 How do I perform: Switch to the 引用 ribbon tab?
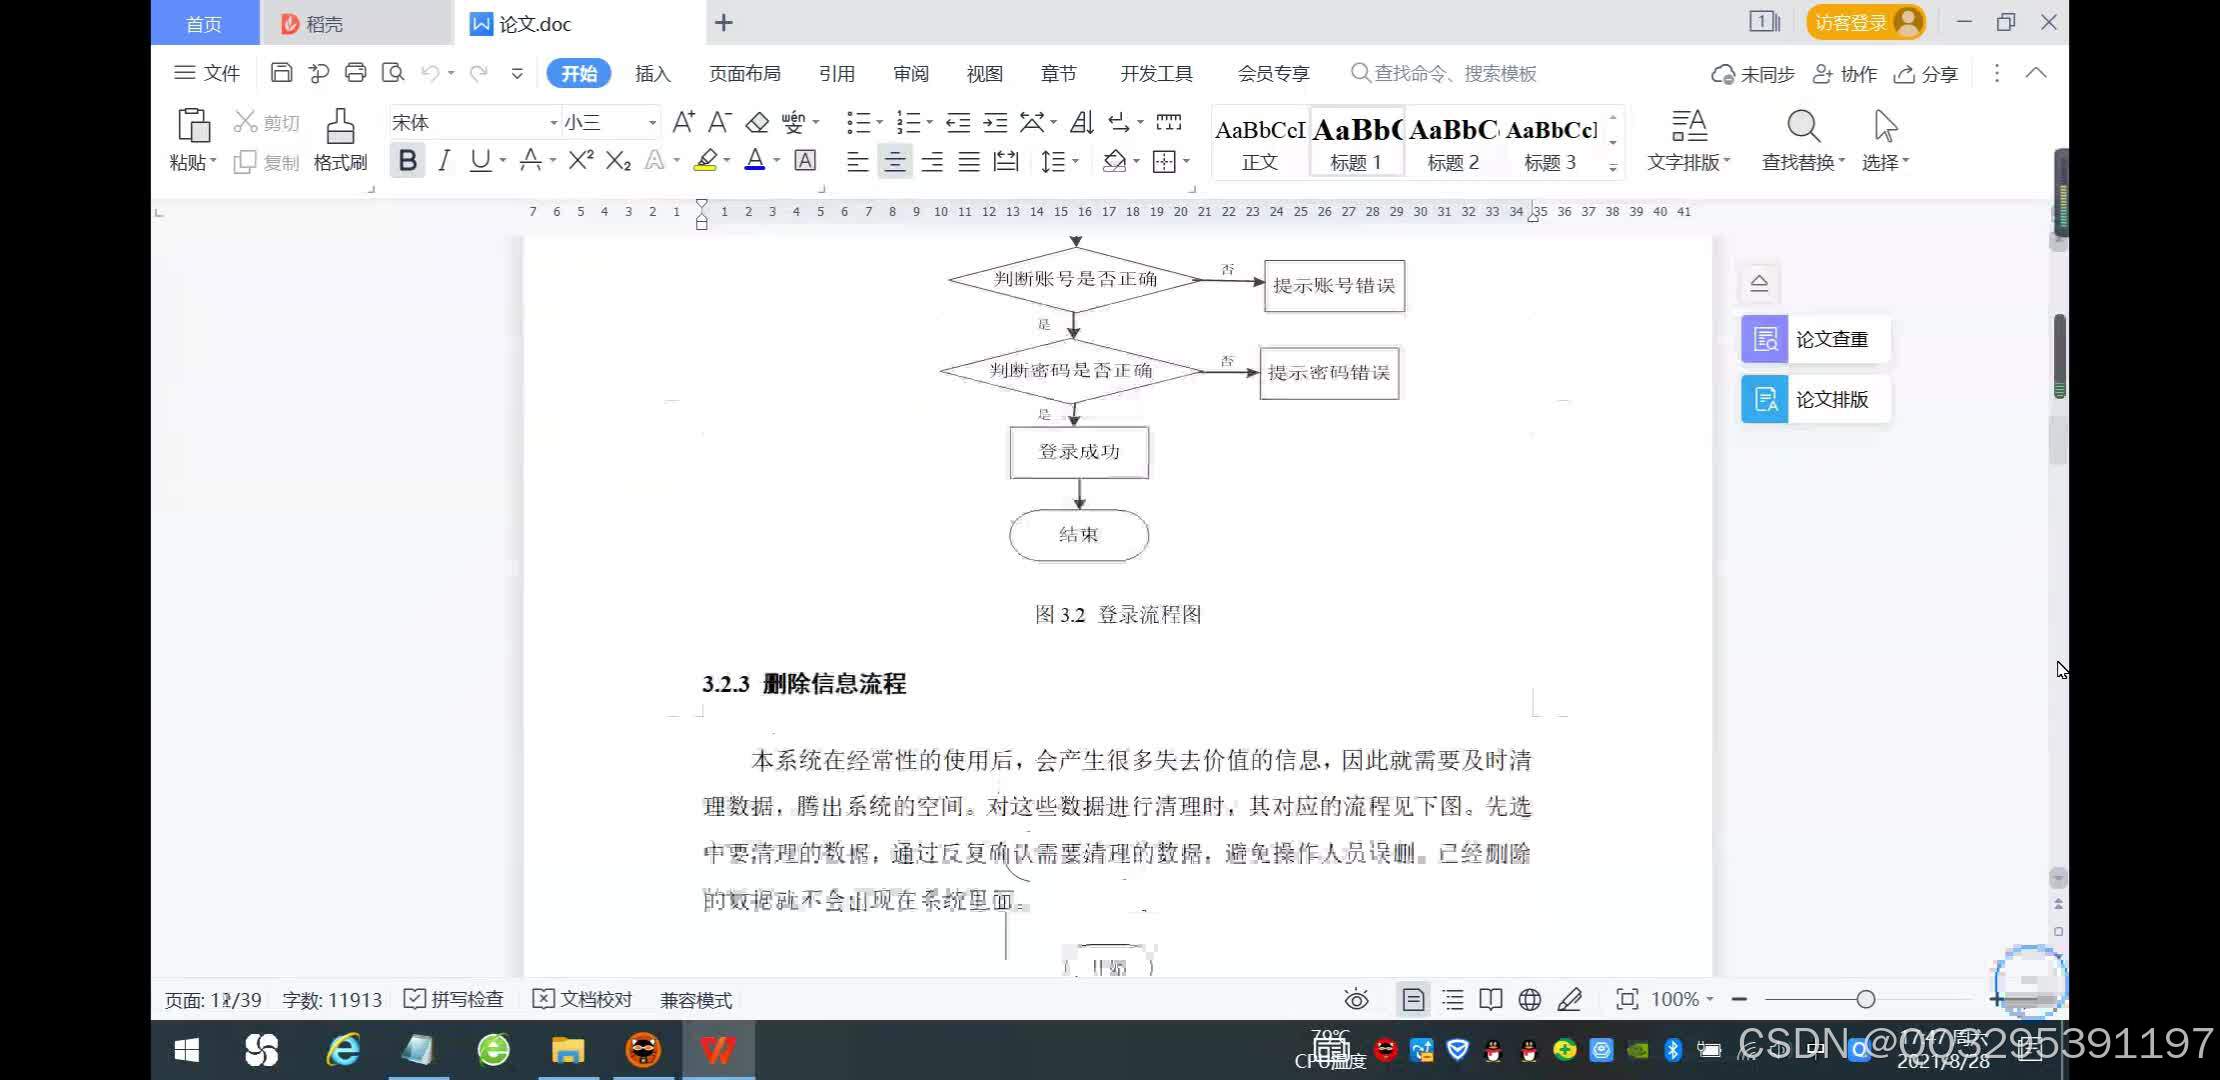coord(836,73)
